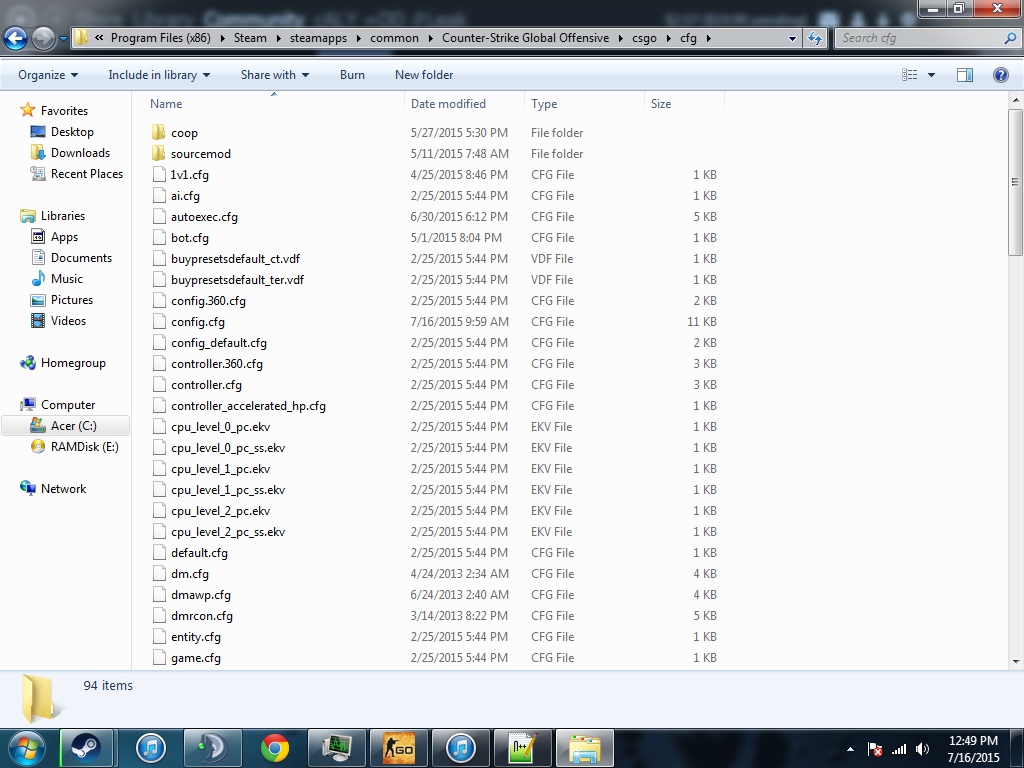This screenshot has height=768, width=1024.
Task: Select the Acer (C:) drive
Action: pyautogui.click(x=73, y=426)
